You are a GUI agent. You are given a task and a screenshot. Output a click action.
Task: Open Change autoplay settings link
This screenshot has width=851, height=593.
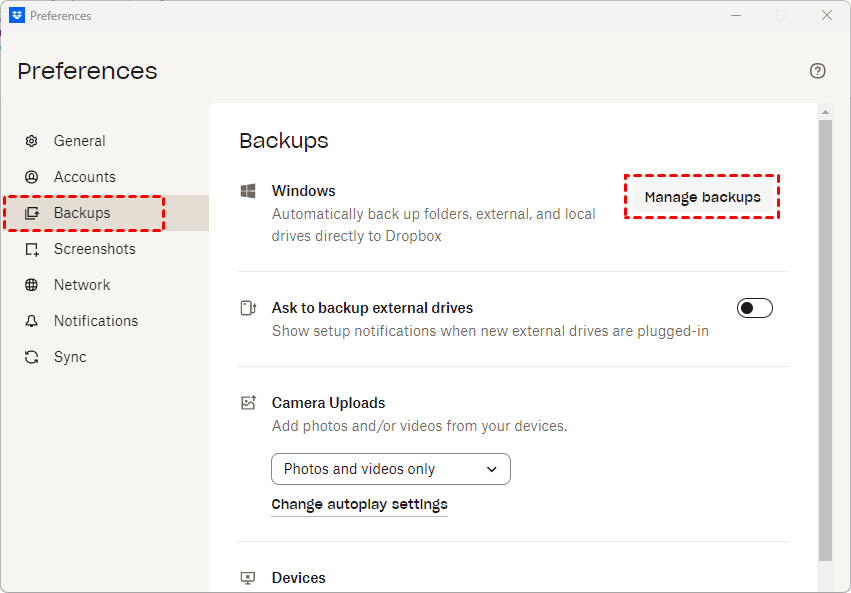[x=359, y=504]
